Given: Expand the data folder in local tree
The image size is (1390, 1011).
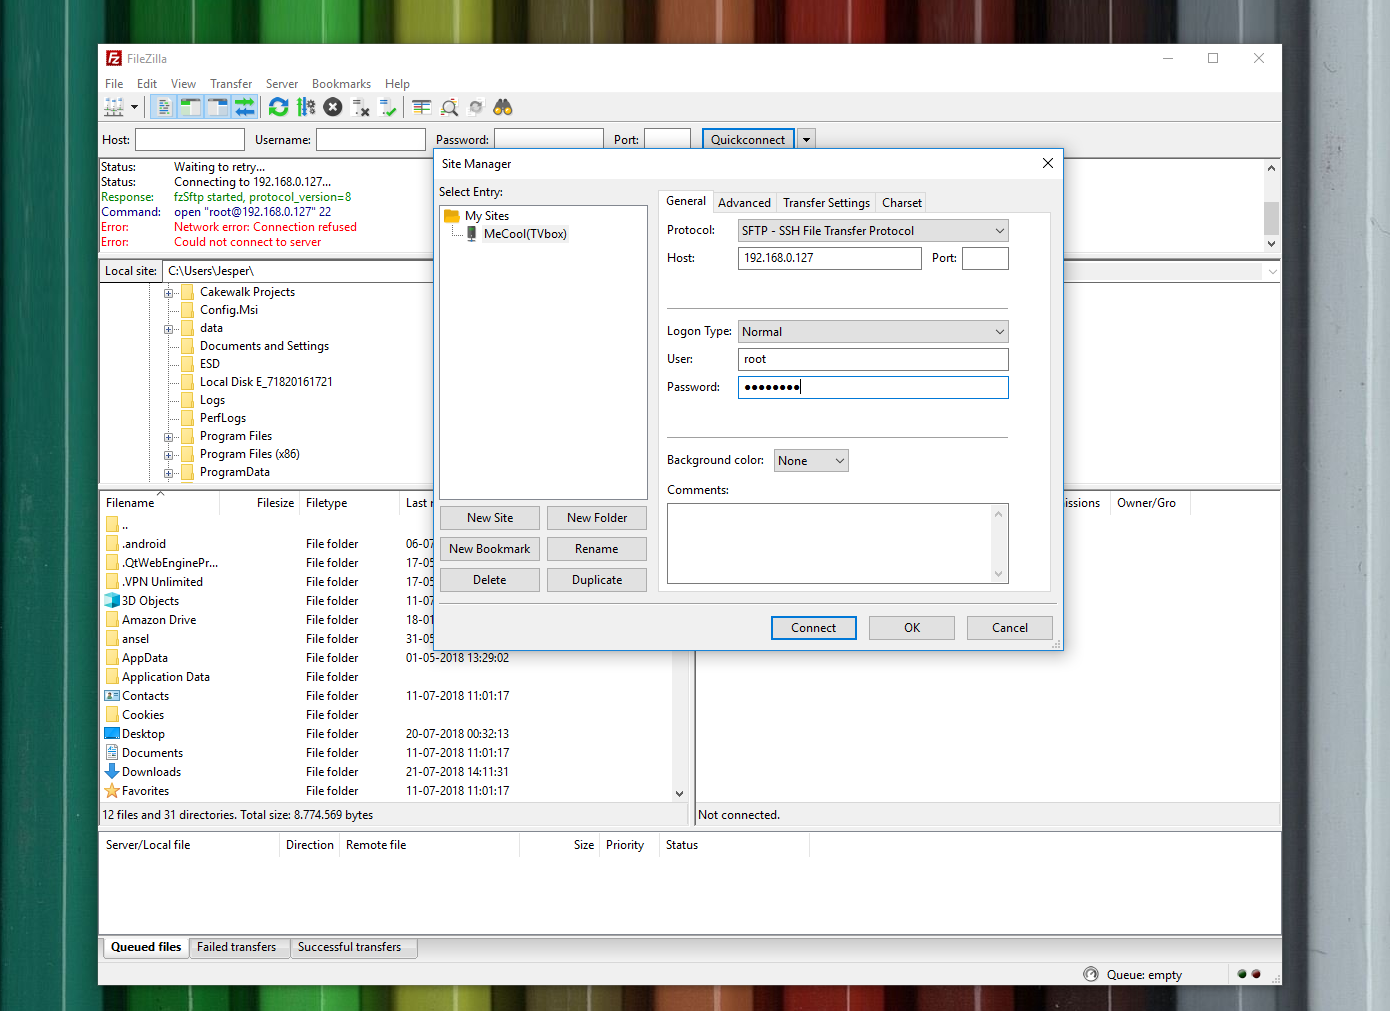Looking at the screenshot, I should click(169, 329).
